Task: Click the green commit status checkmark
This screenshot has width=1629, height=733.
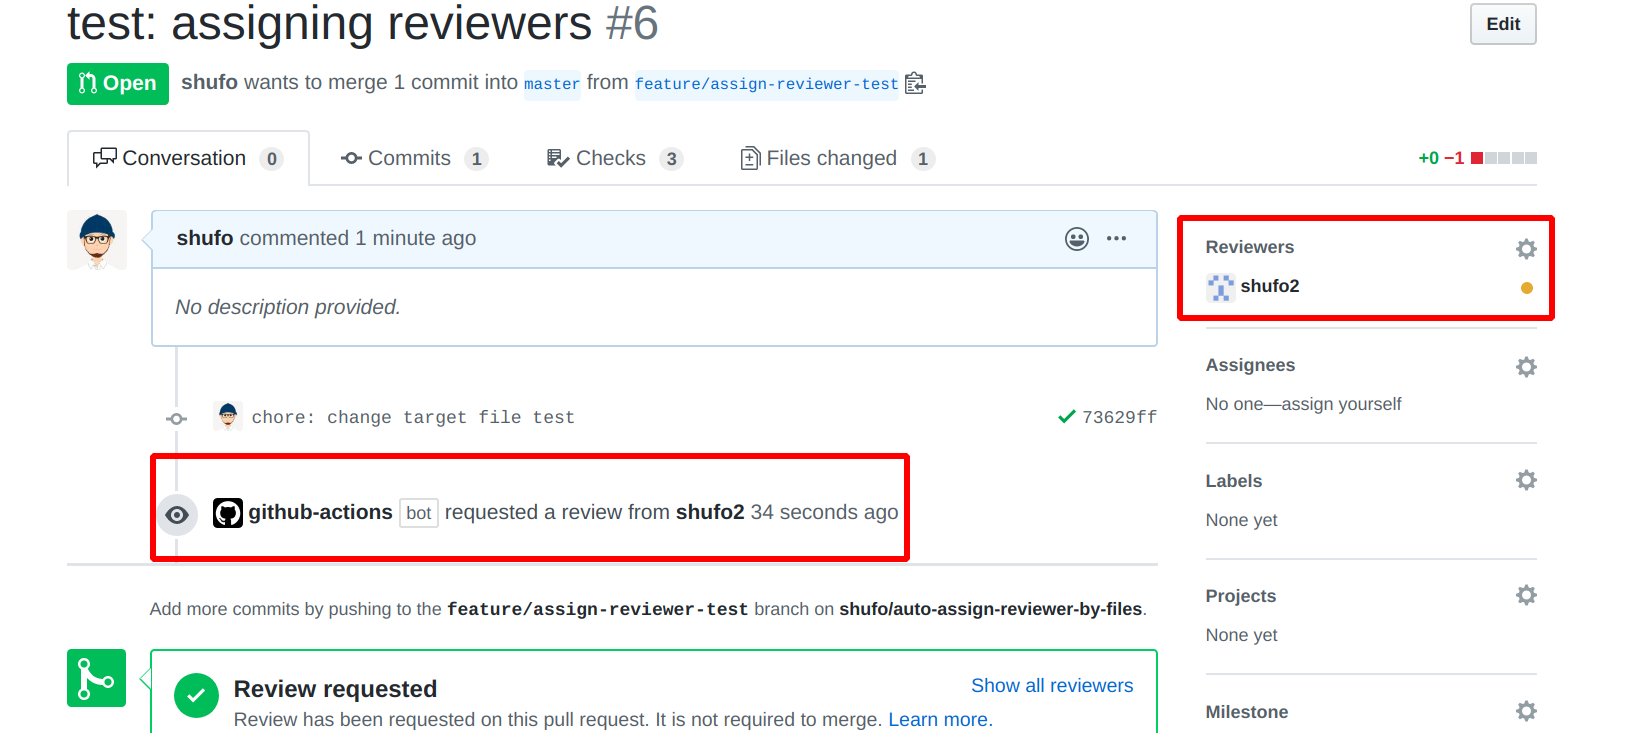Action: [1067, 417]
